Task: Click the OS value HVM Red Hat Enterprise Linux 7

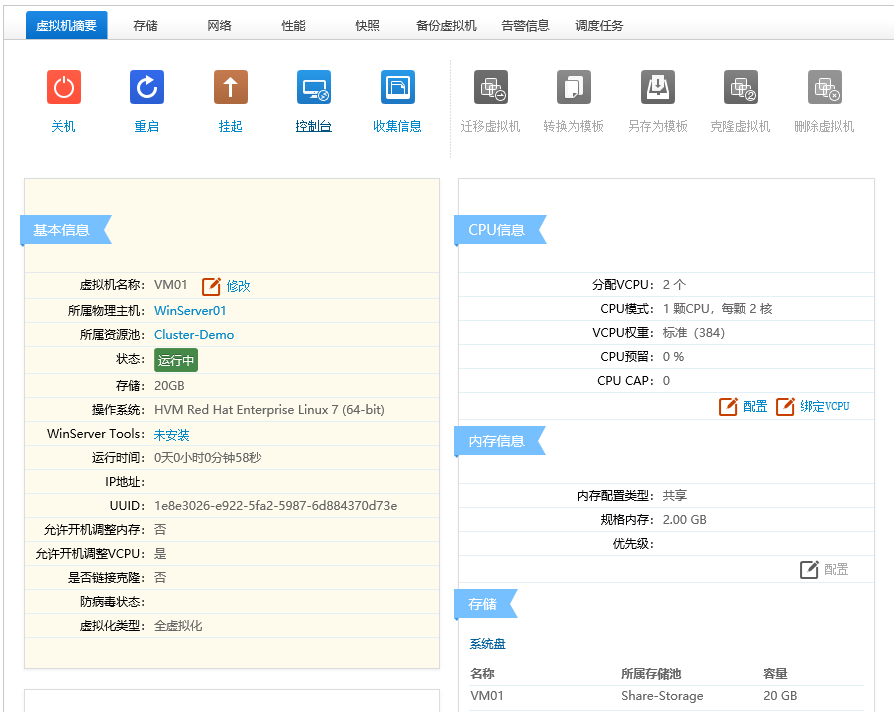Action: [x=269, y=410]
